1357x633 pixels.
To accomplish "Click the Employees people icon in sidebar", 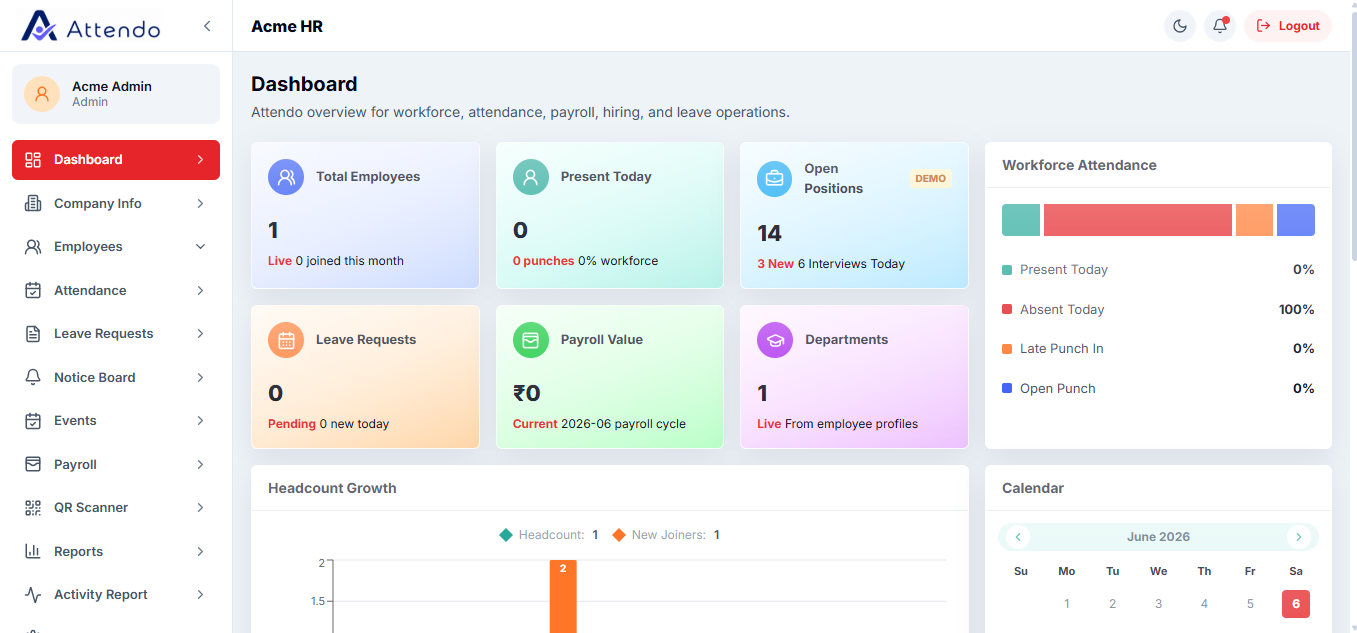I will point(33,247).
